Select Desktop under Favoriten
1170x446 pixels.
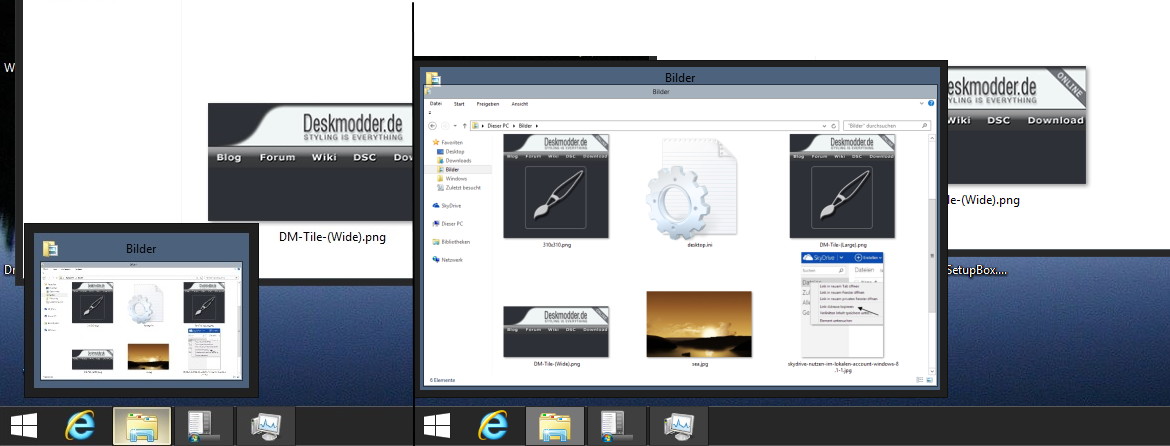tap(450, 151)
